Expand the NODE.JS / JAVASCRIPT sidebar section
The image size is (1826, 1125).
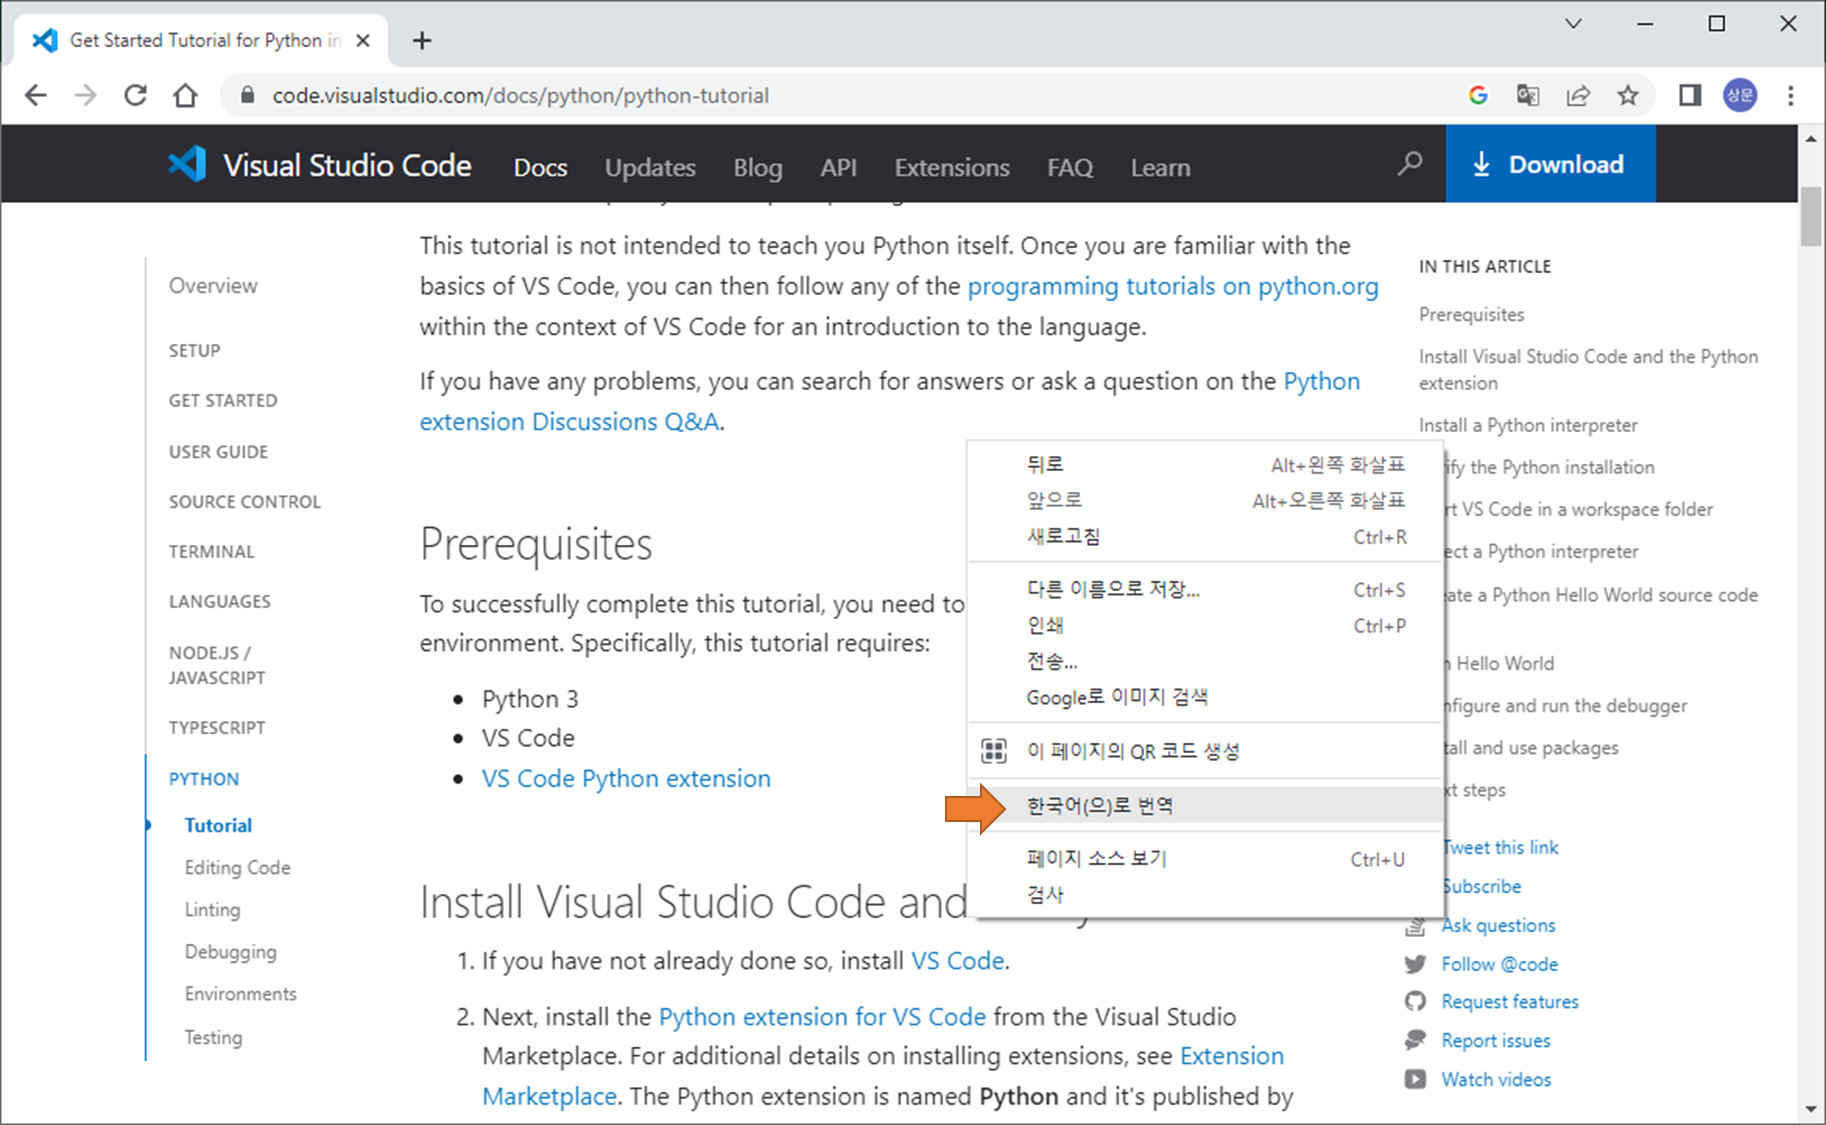pyautogui.click(x=217, y=664)
